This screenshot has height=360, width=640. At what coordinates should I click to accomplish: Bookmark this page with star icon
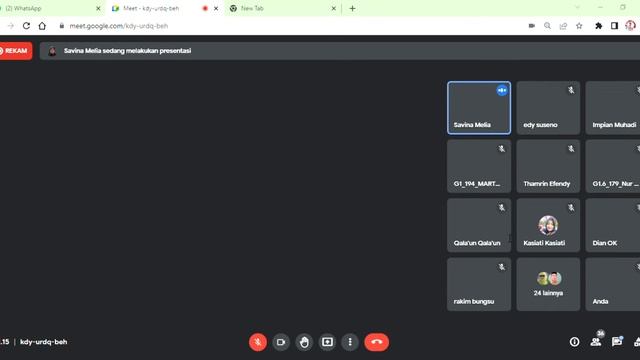(579, 26)
